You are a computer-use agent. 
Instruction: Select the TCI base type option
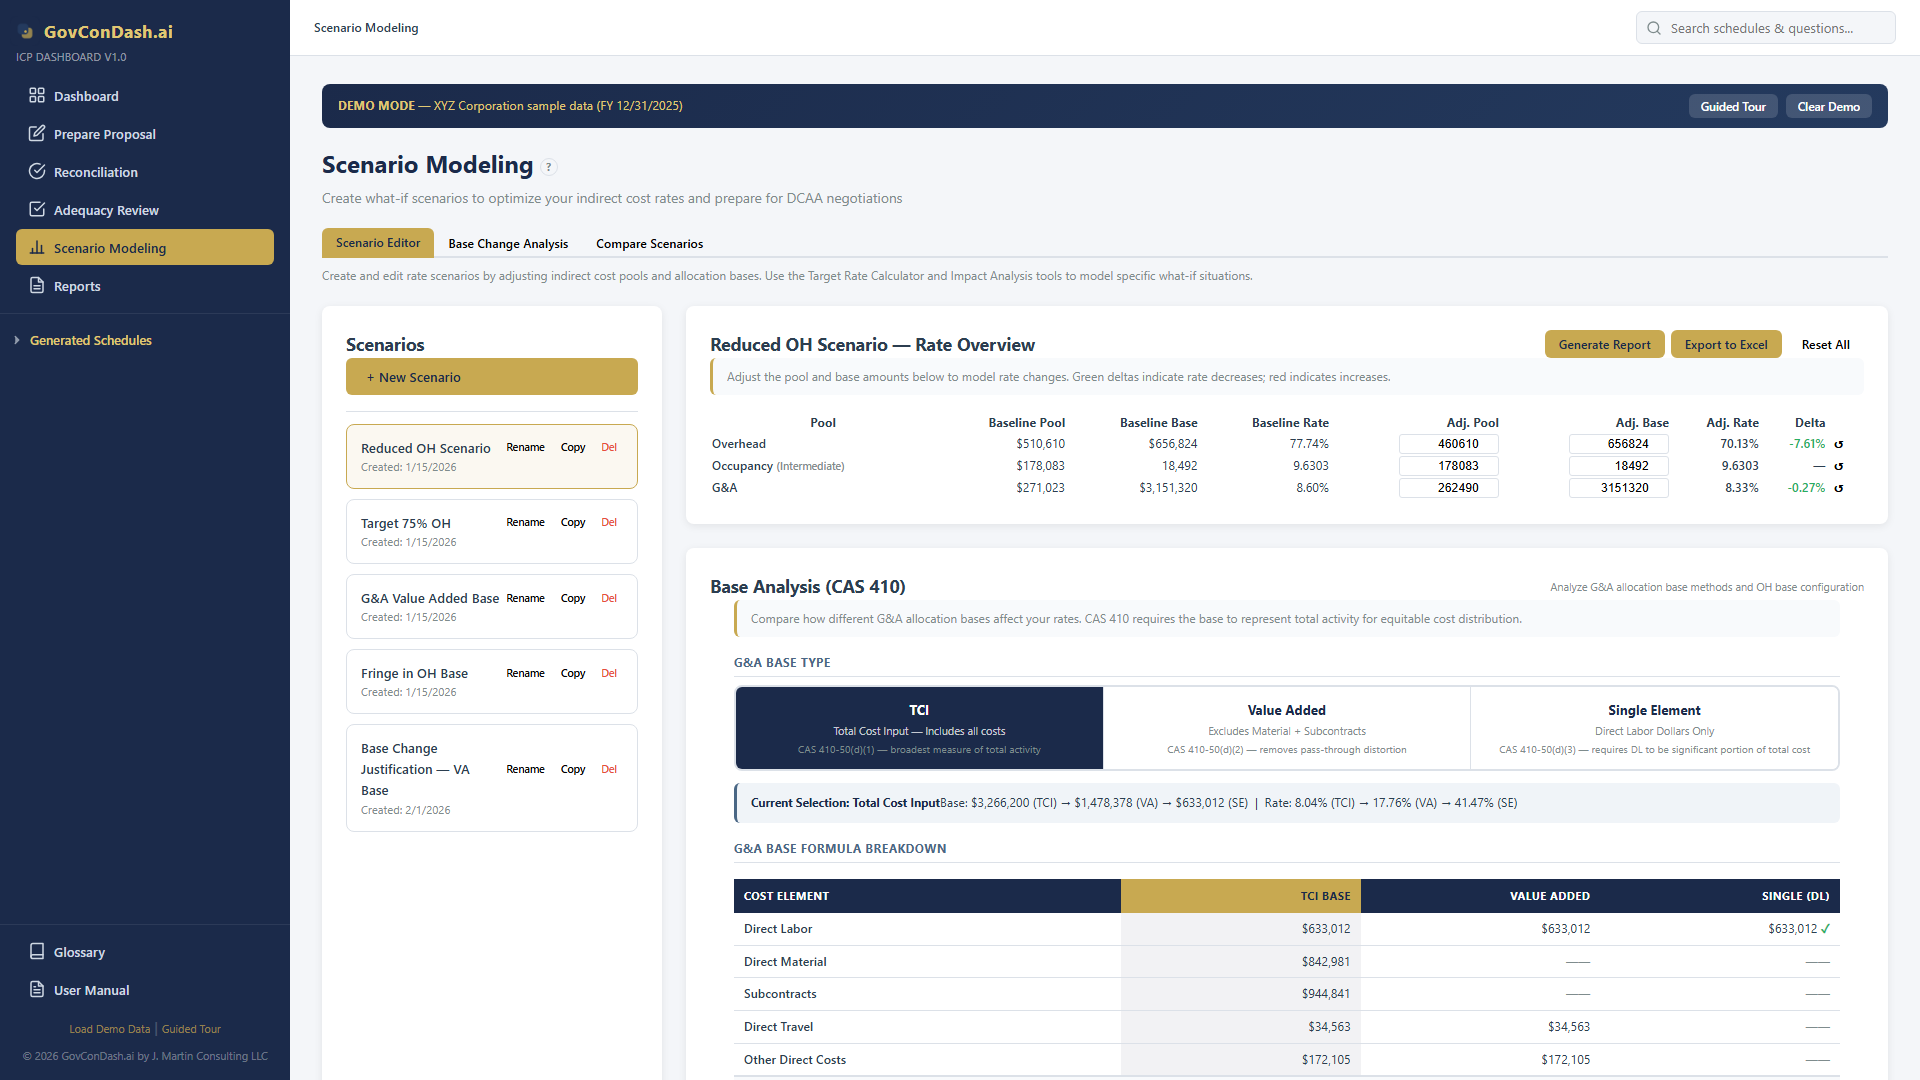(x=919, y=728)
